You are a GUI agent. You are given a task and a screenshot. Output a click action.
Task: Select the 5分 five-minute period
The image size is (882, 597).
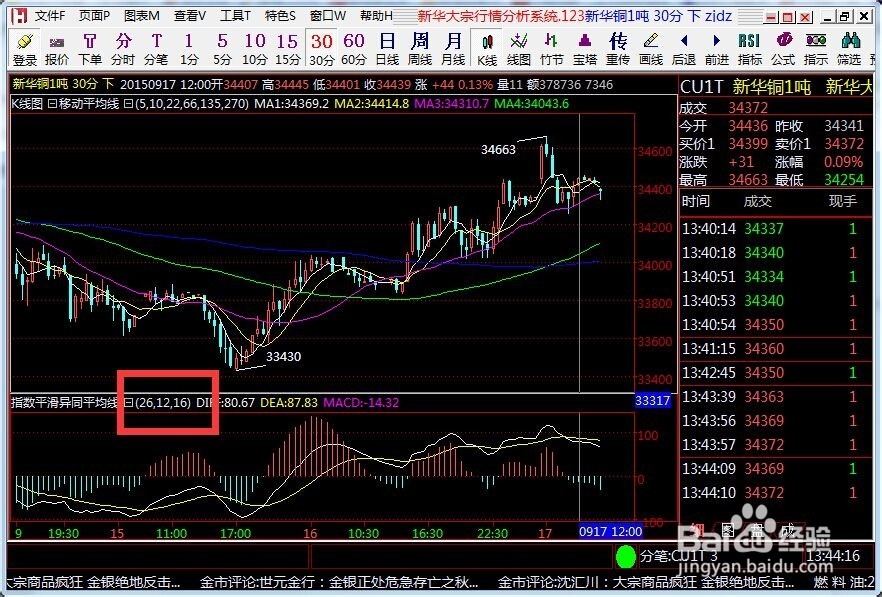222,49
